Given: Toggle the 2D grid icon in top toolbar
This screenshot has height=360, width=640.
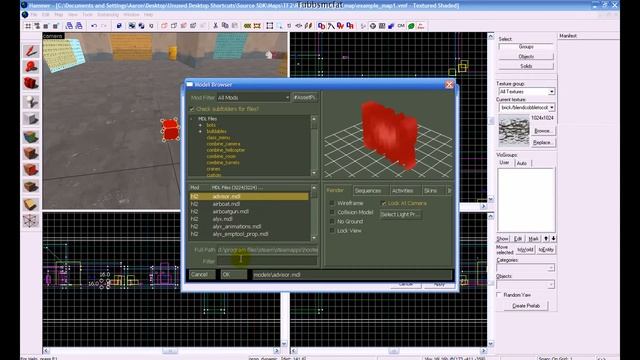Looking at the screenshot, I should (x=28, y=26).
